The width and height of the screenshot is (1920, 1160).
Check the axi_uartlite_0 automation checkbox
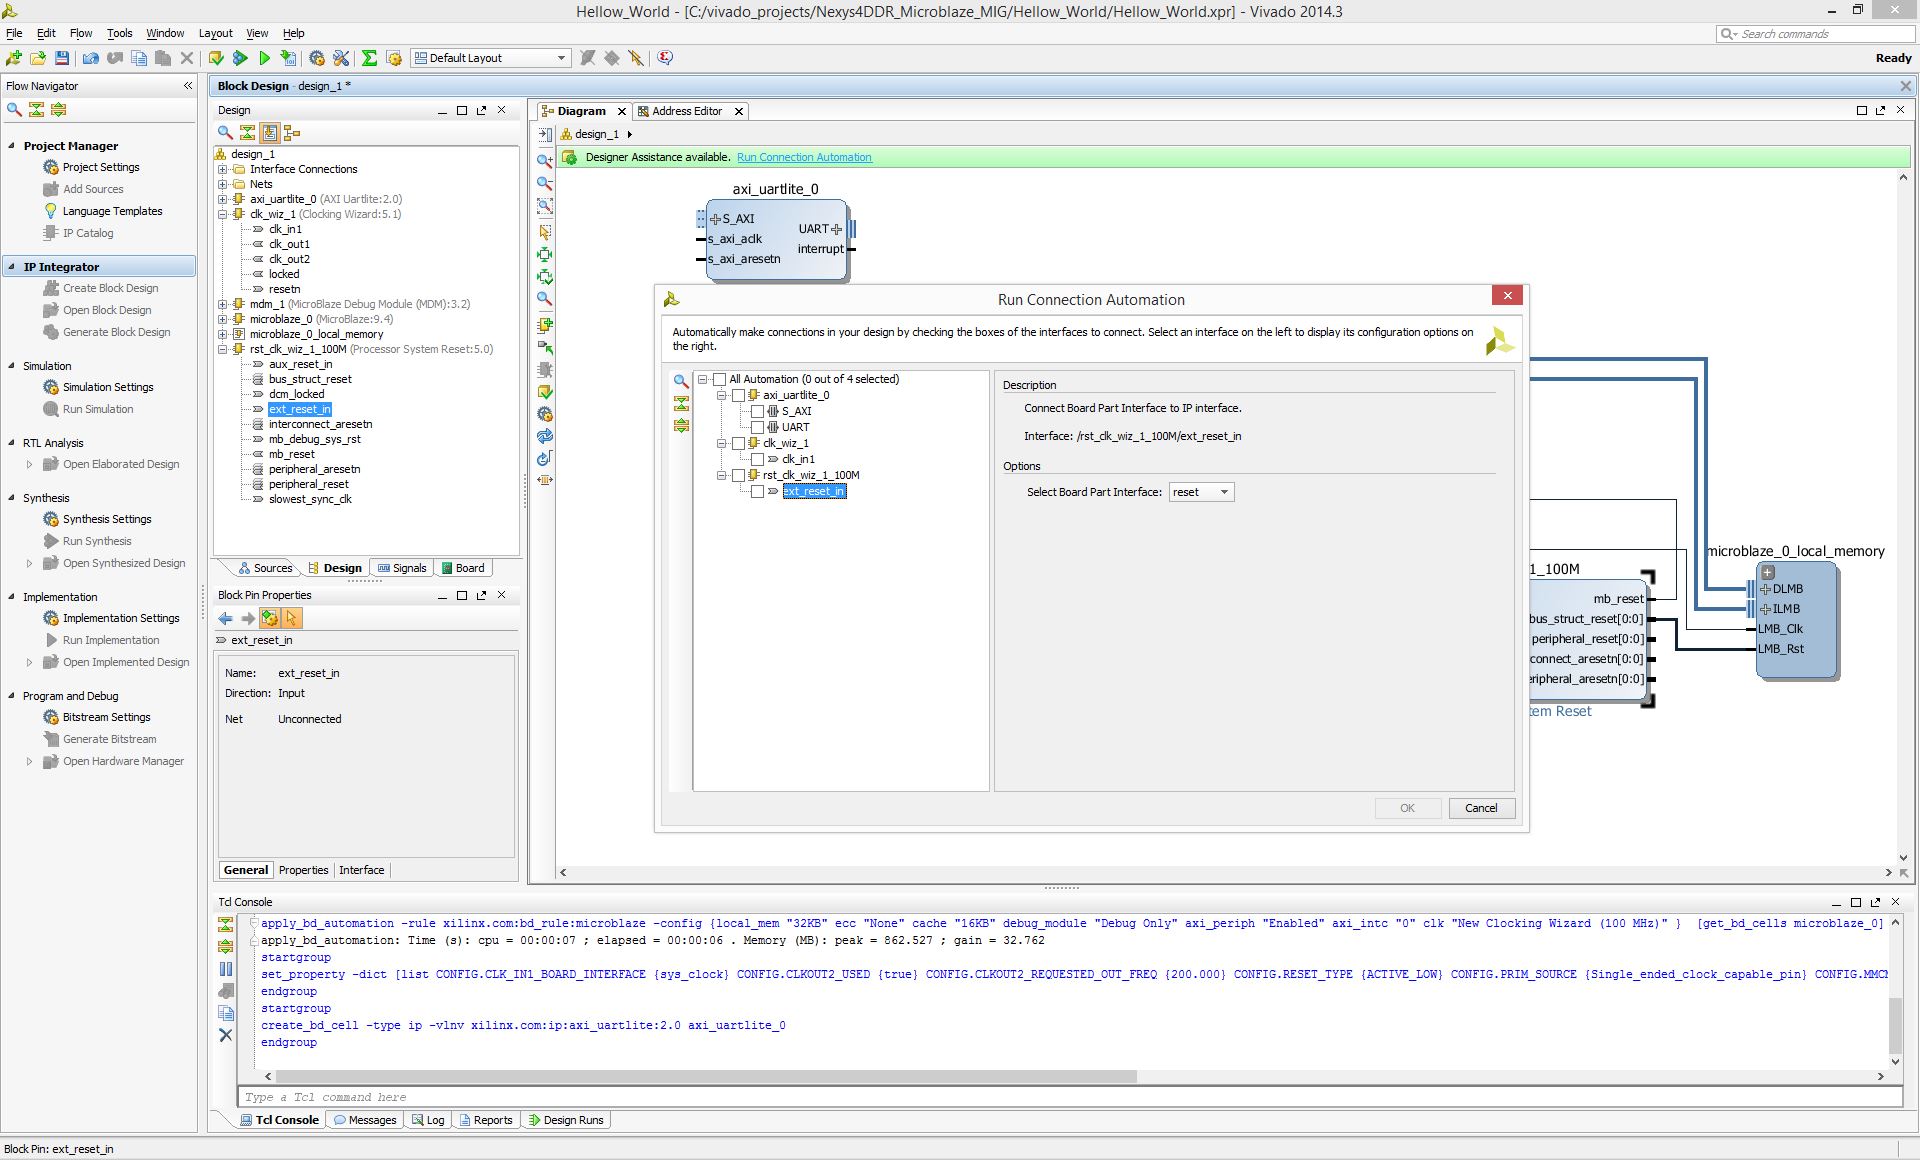[x=738, y=395]
